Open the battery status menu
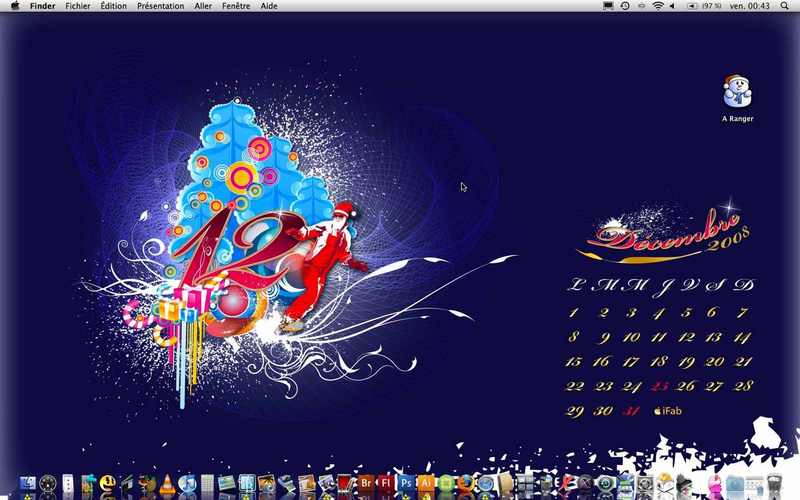This screenshot has height=500, width=800. pyautogui.click(x=704, y=6)
